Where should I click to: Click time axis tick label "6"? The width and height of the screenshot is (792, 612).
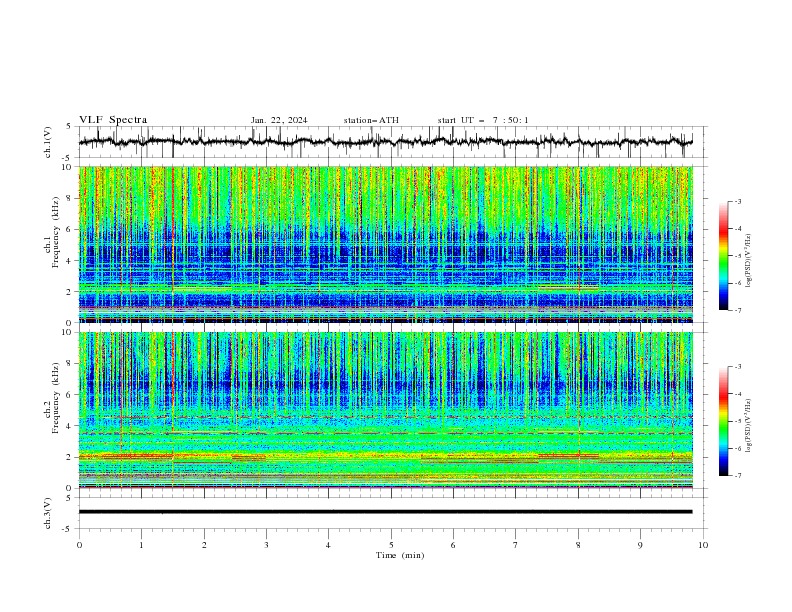coord(453,545)
